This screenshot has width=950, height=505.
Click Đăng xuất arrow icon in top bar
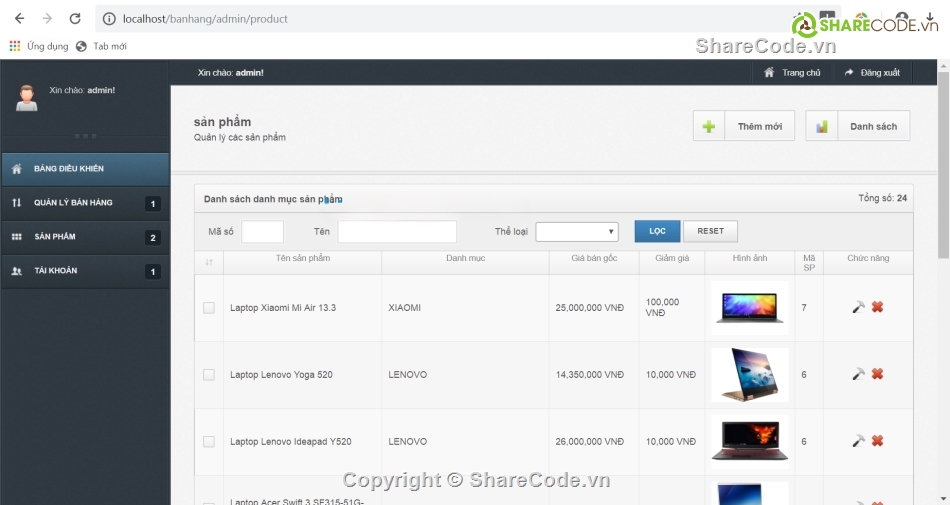tap(849, 73)
